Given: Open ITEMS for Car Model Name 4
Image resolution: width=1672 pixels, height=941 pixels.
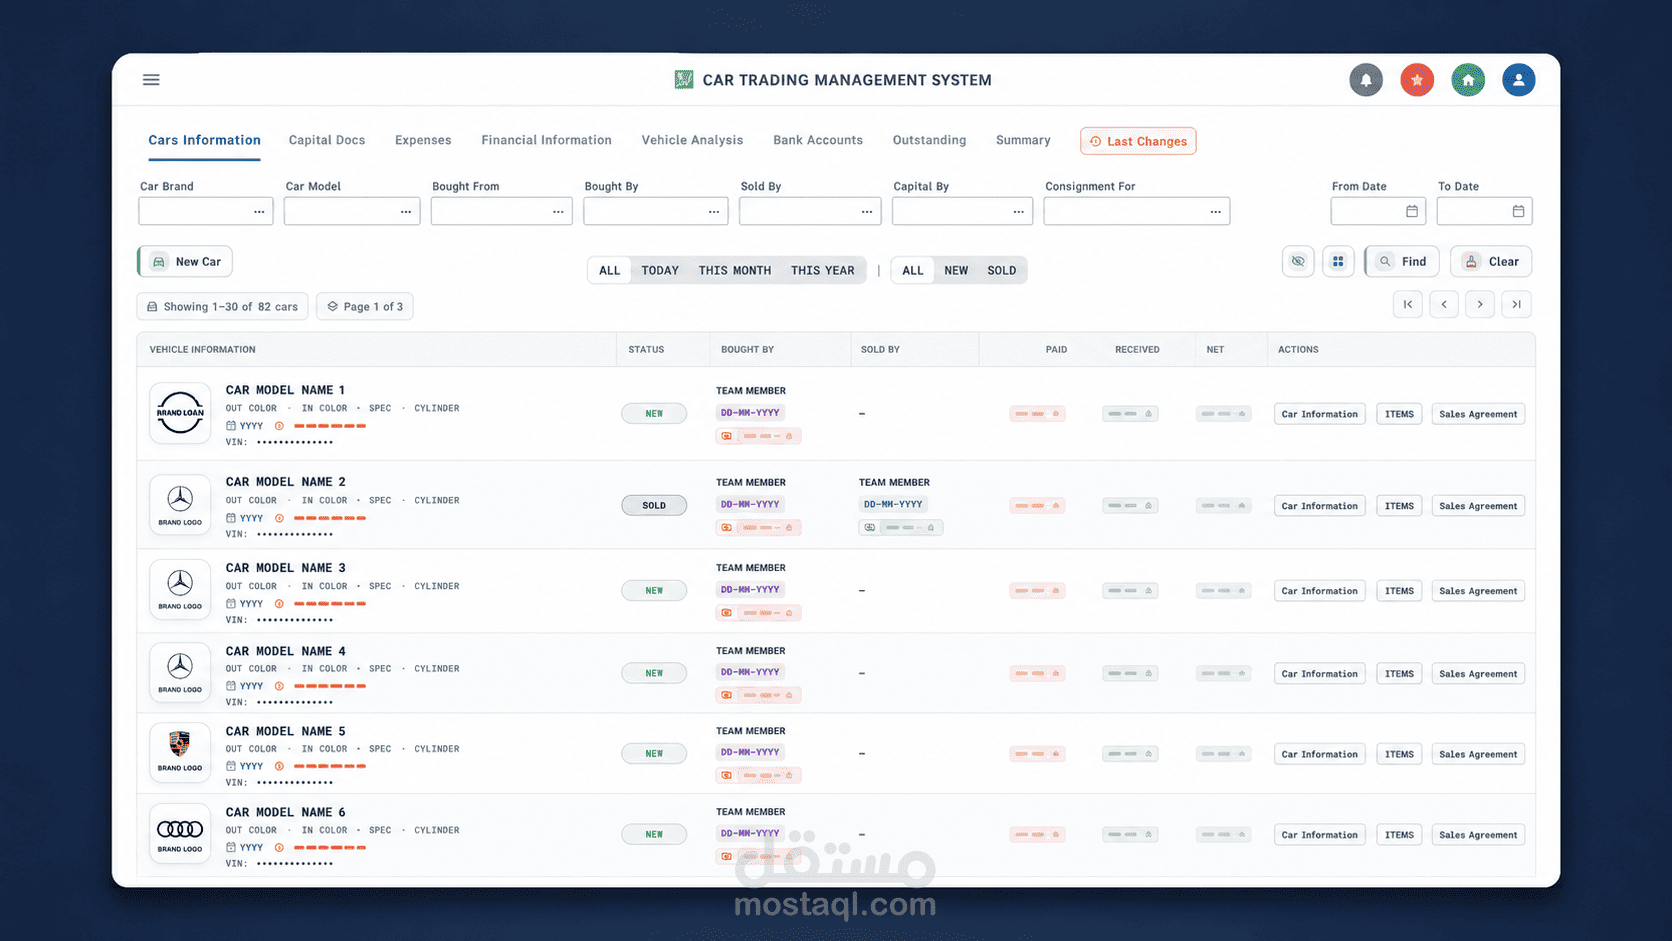Looking at the screenshot, I should tap(1399, 674).
